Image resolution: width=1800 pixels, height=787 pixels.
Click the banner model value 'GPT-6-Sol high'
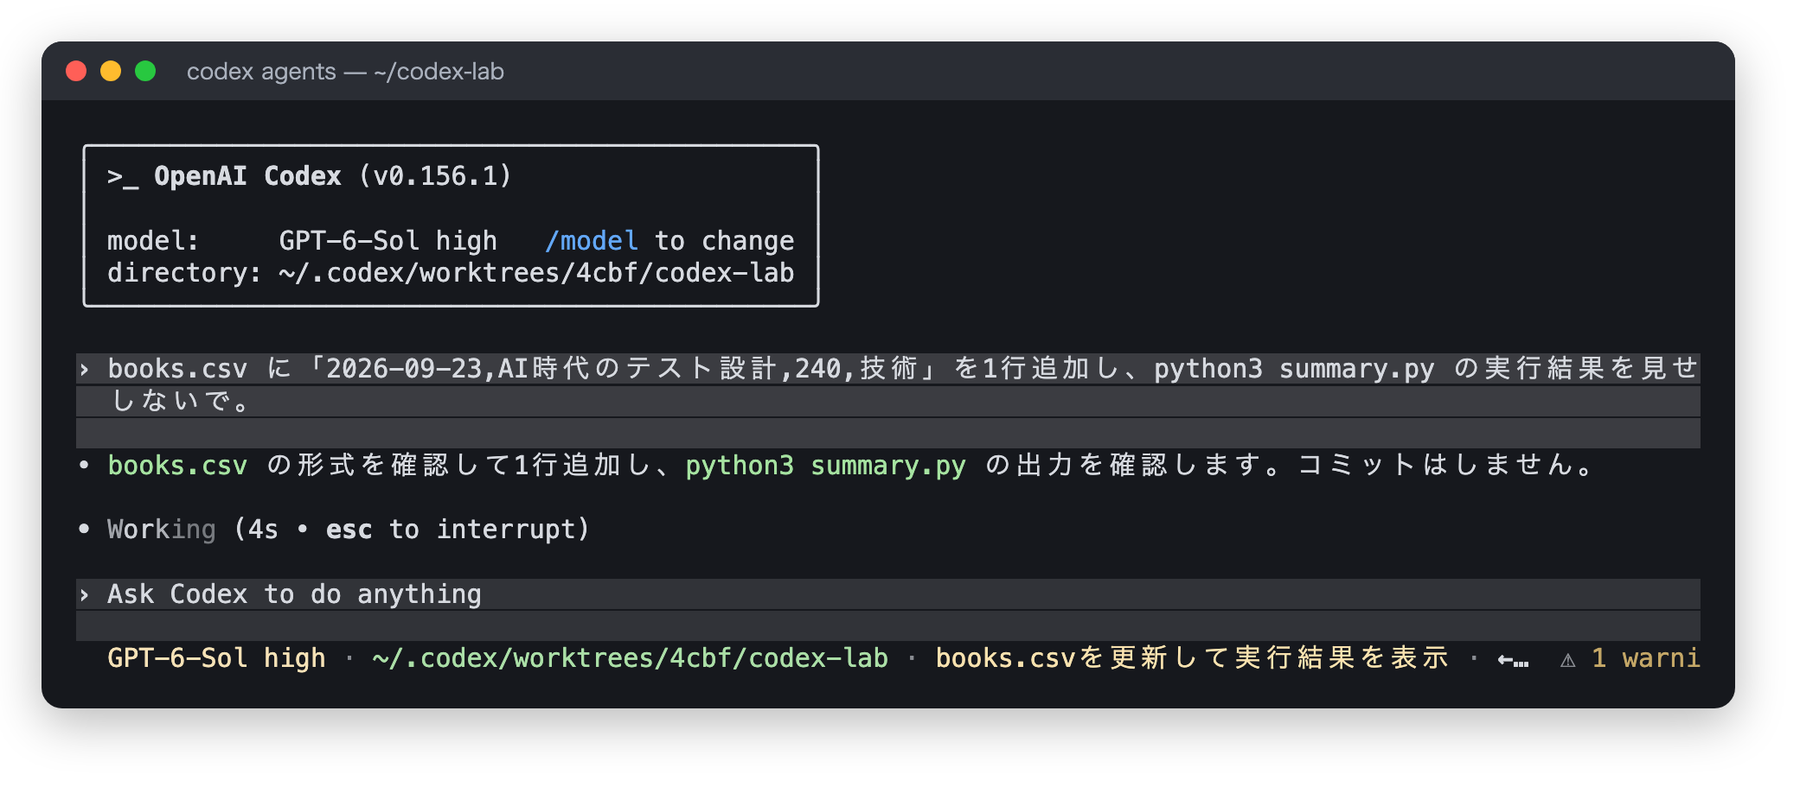tap(388, 241)
